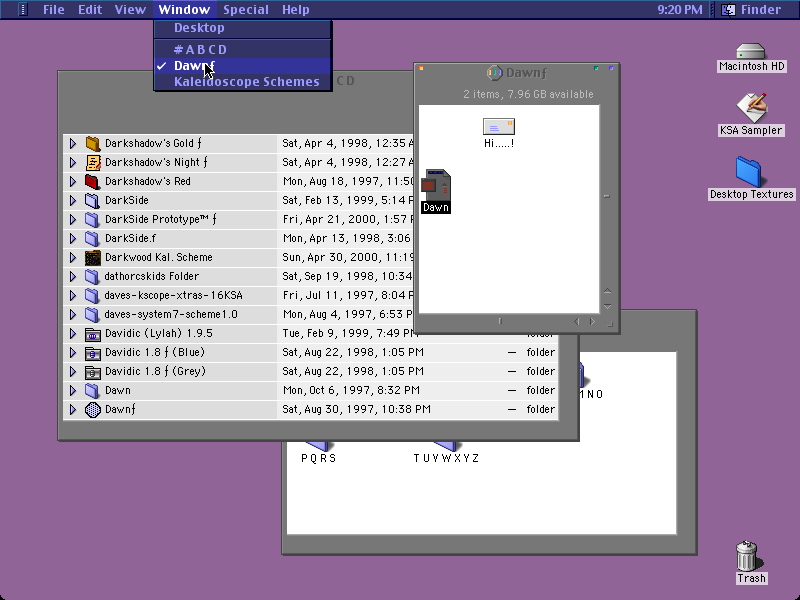800x600 pixels.
Task: Select the Dawn folder icon in the list
Action: tap(92, 391)
